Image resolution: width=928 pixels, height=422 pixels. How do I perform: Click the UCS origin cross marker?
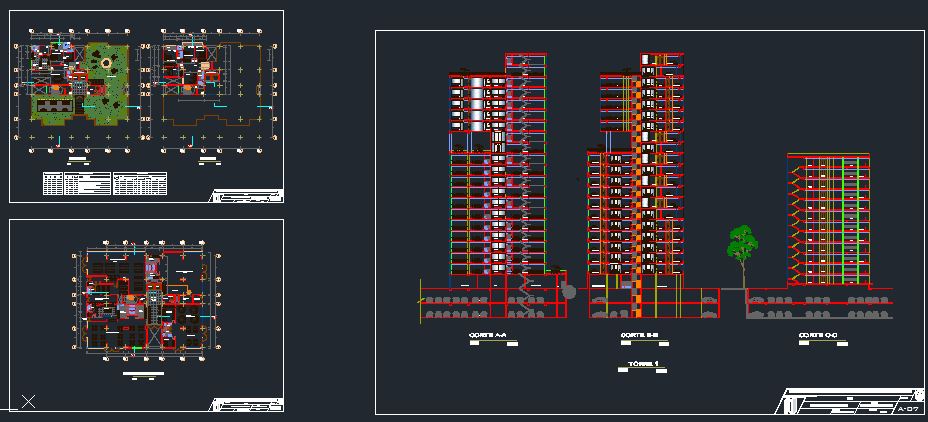coord(28,402)
